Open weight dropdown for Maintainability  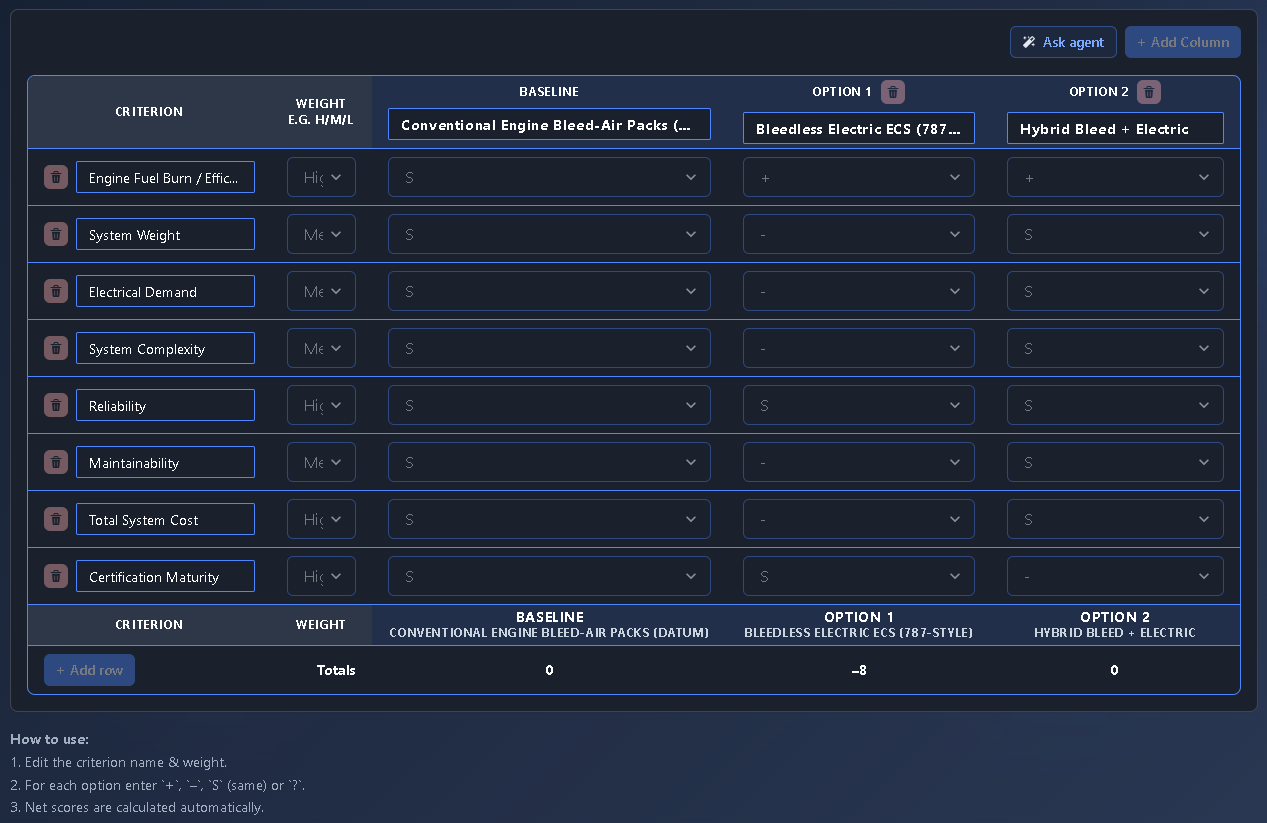click(x=321, y=462)
